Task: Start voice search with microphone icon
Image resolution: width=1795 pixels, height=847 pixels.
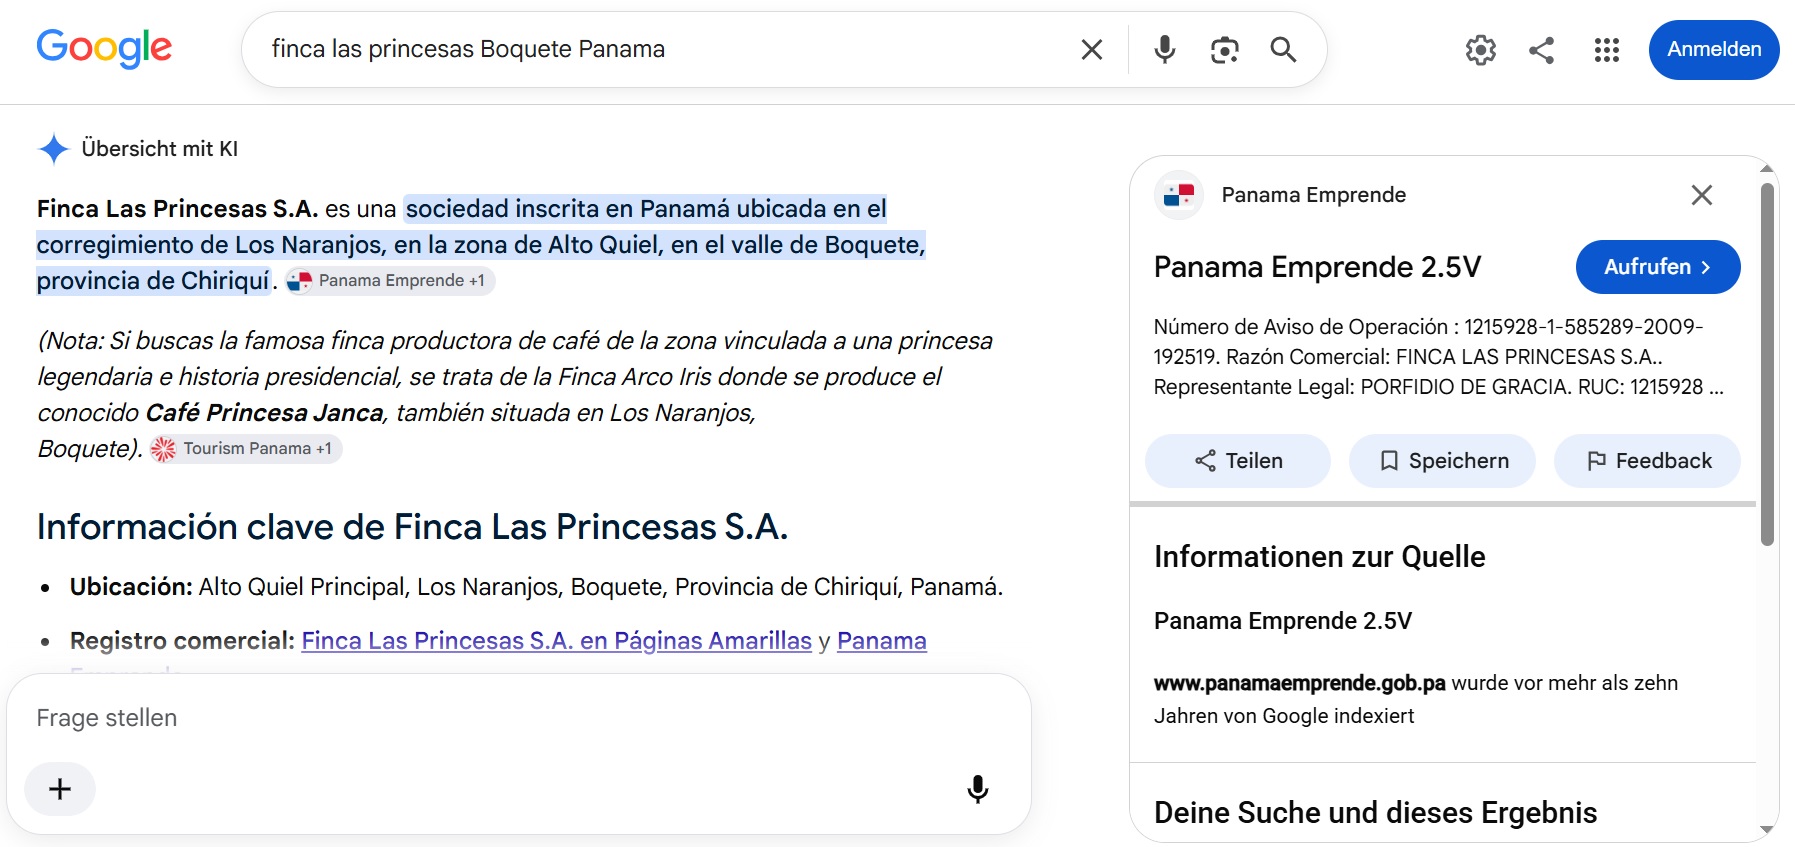Action: pos(1164,49)
